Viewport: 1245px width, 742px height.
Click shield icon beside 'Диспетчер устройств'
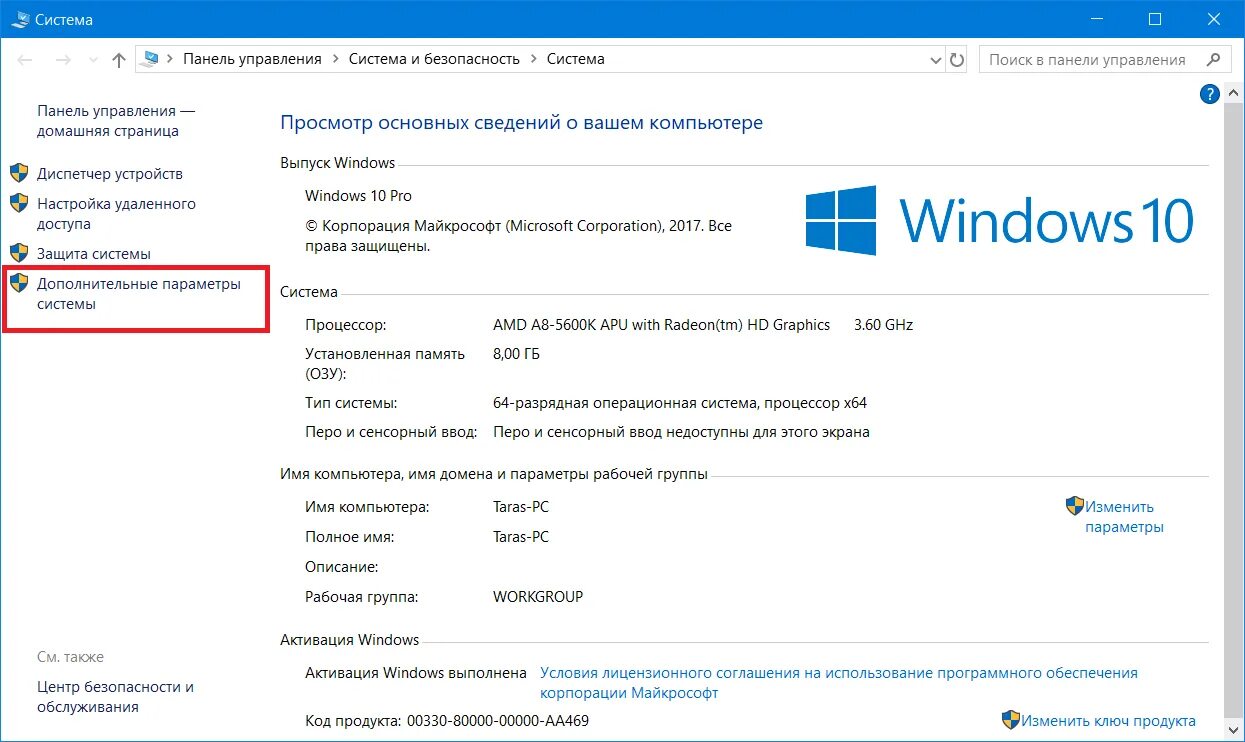[19, 173]
